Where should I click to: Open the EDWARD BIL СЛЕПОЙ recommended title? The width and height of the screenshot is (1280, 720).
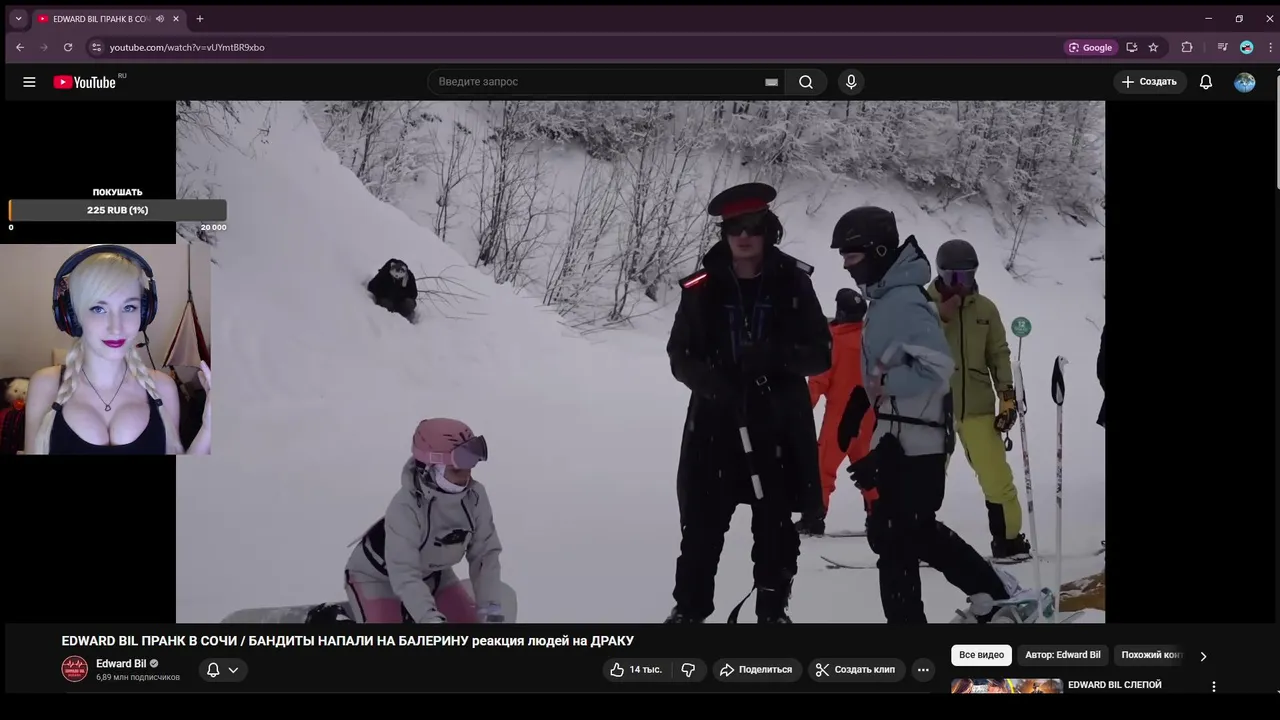click(x=1114, y=685)
